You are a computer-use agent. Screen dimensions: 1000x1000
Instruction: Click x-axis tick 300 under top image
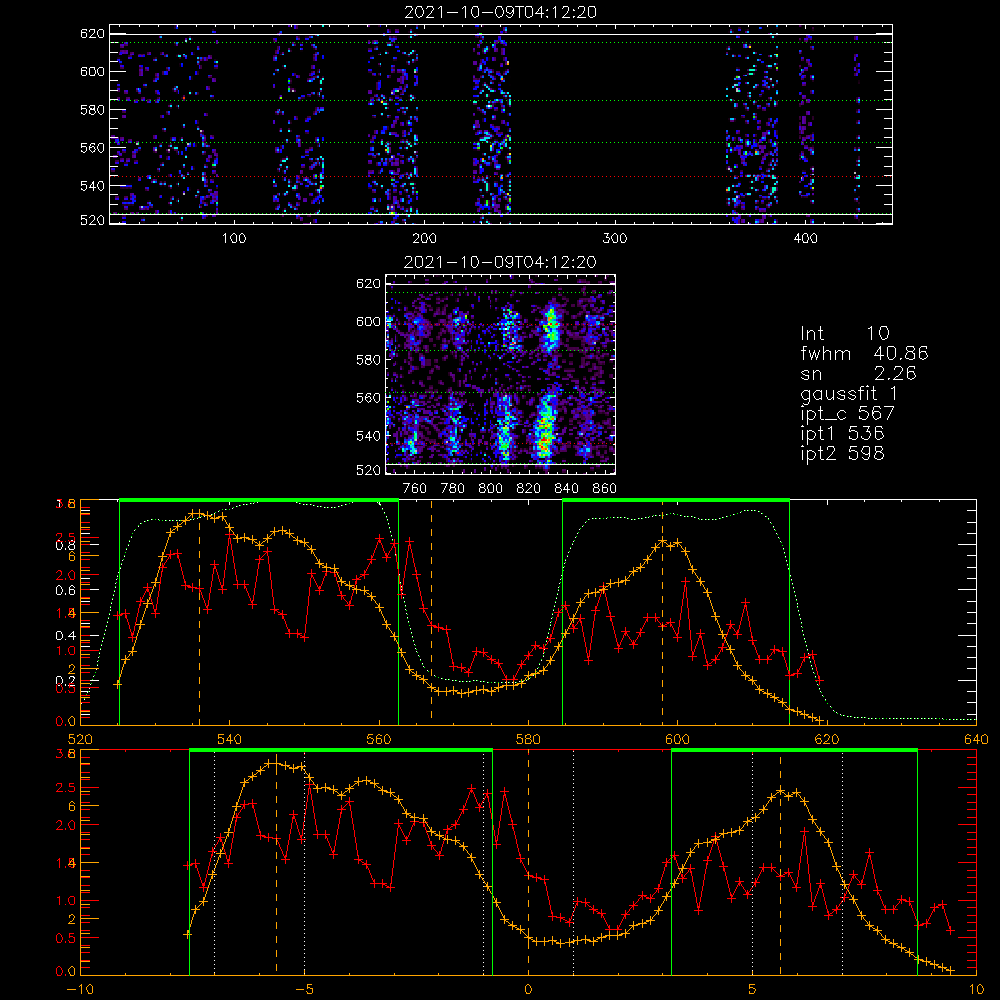615,239
